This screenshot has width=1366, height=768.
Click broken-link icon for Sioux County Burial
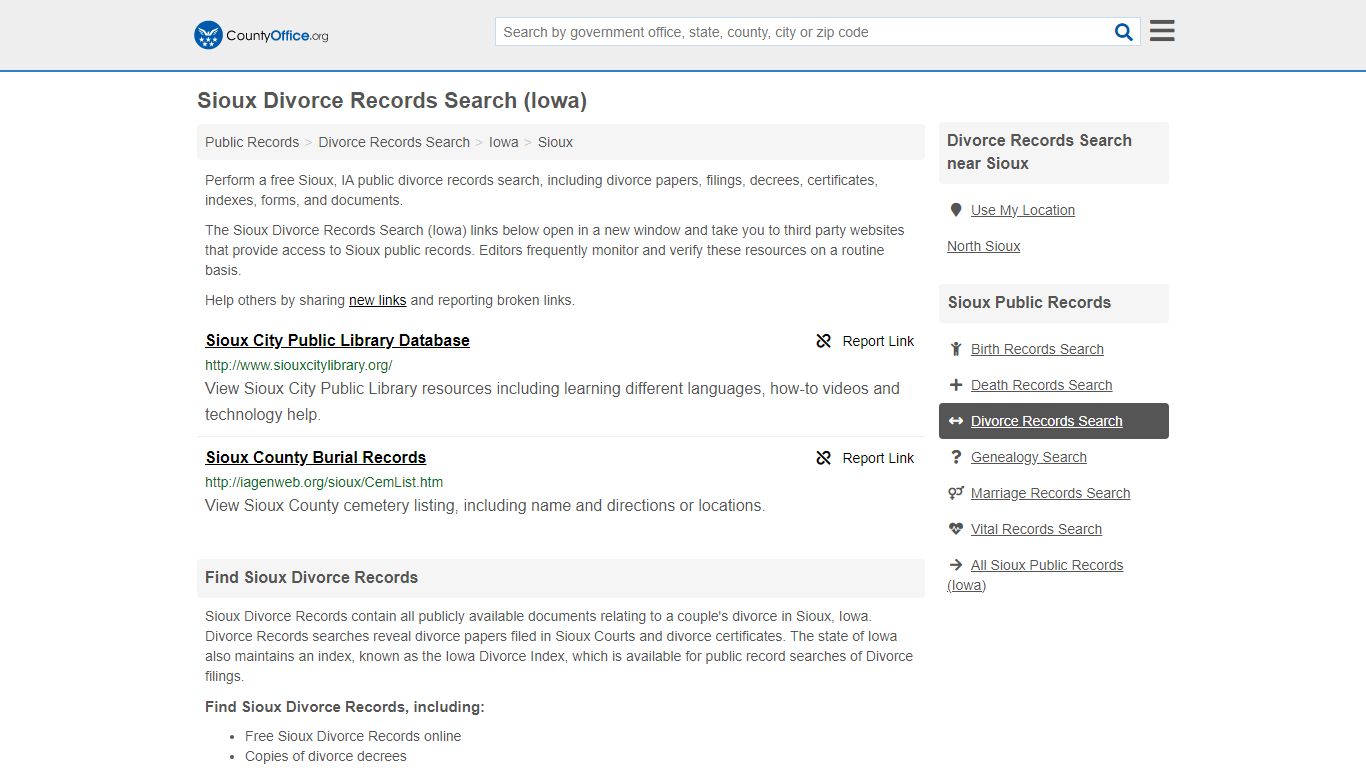click(x=824, y=458)
